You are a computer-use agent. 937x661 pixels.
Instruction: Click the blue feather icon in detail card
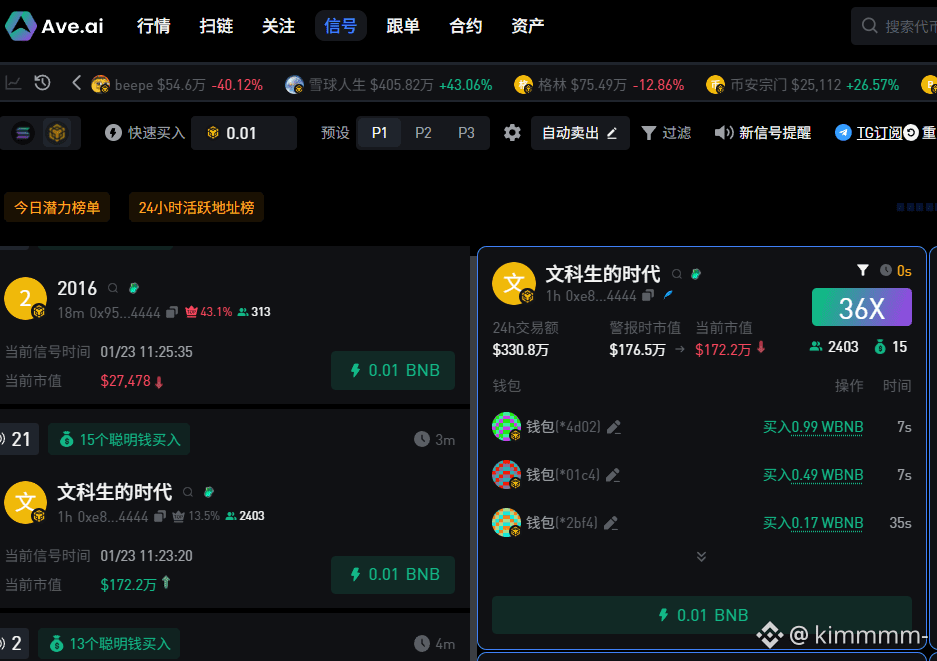click(668, 294)
